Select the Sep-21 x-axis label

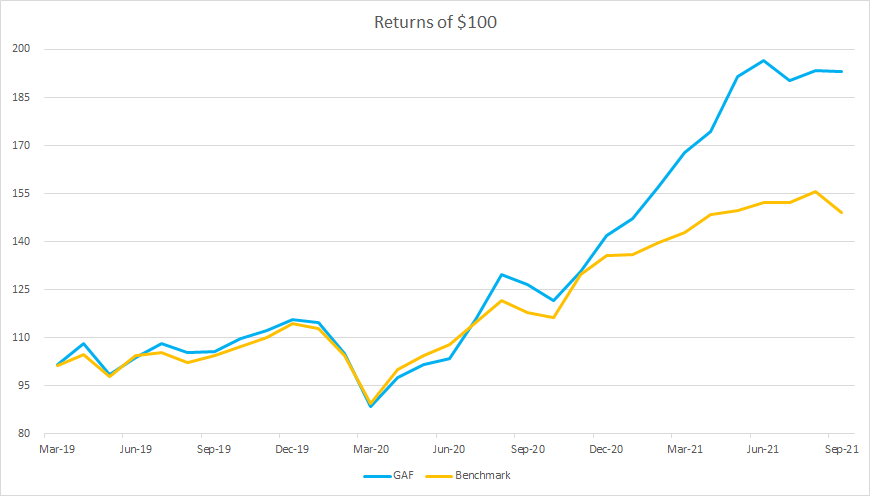(841, 449)
